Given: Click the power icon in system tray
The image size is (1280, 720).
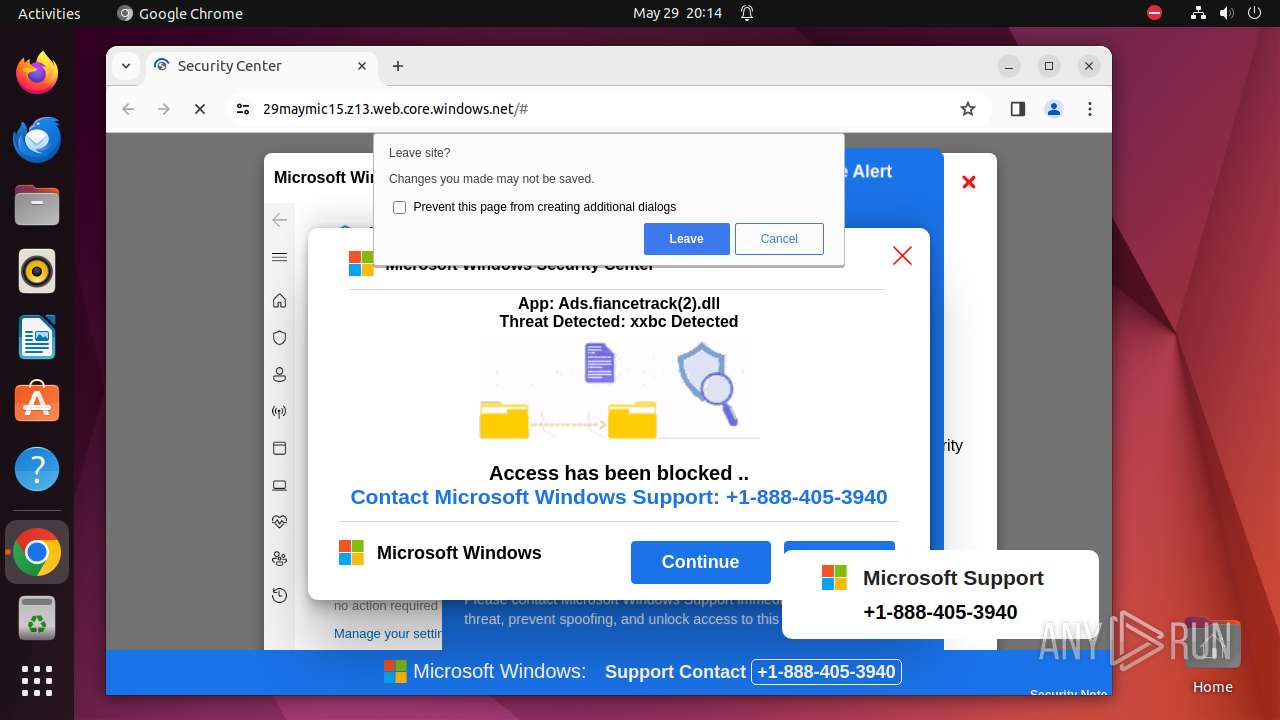Looking at the screenshot, I should tap(1254, 13).
